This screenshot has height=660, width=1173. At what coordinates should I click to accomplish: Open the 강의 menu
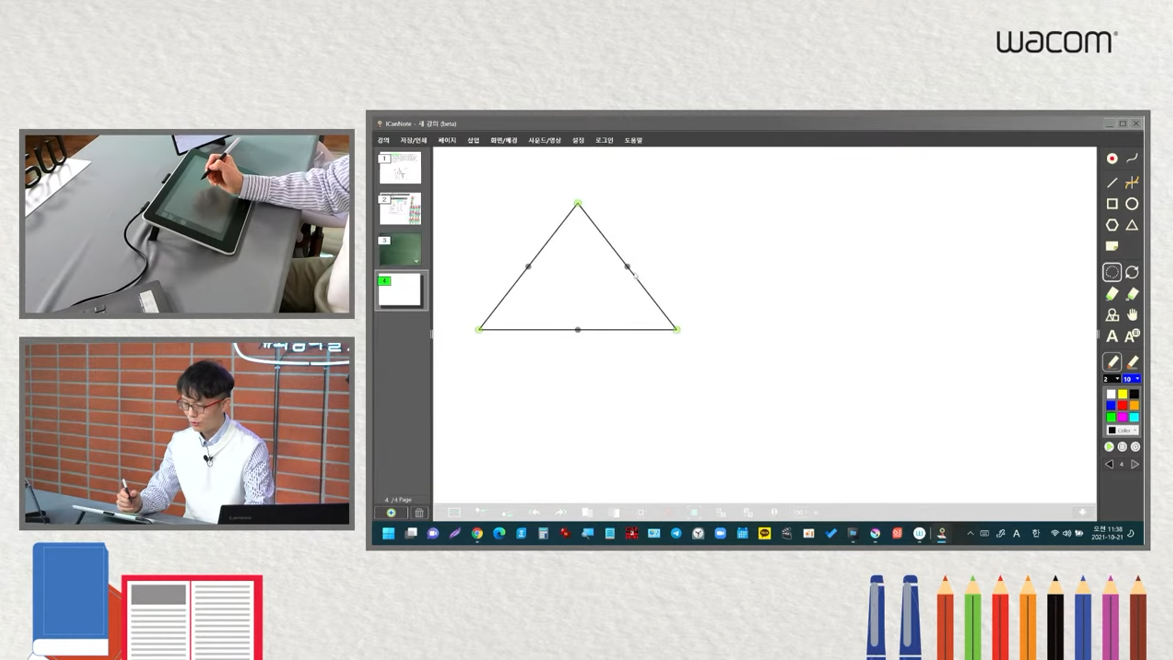pos(384,140)
